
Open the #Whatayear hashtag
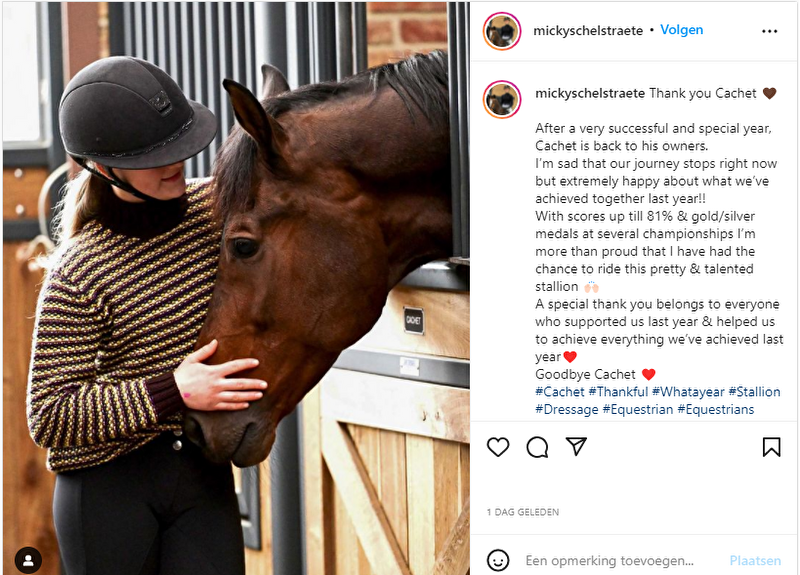(x=688, y=392)
